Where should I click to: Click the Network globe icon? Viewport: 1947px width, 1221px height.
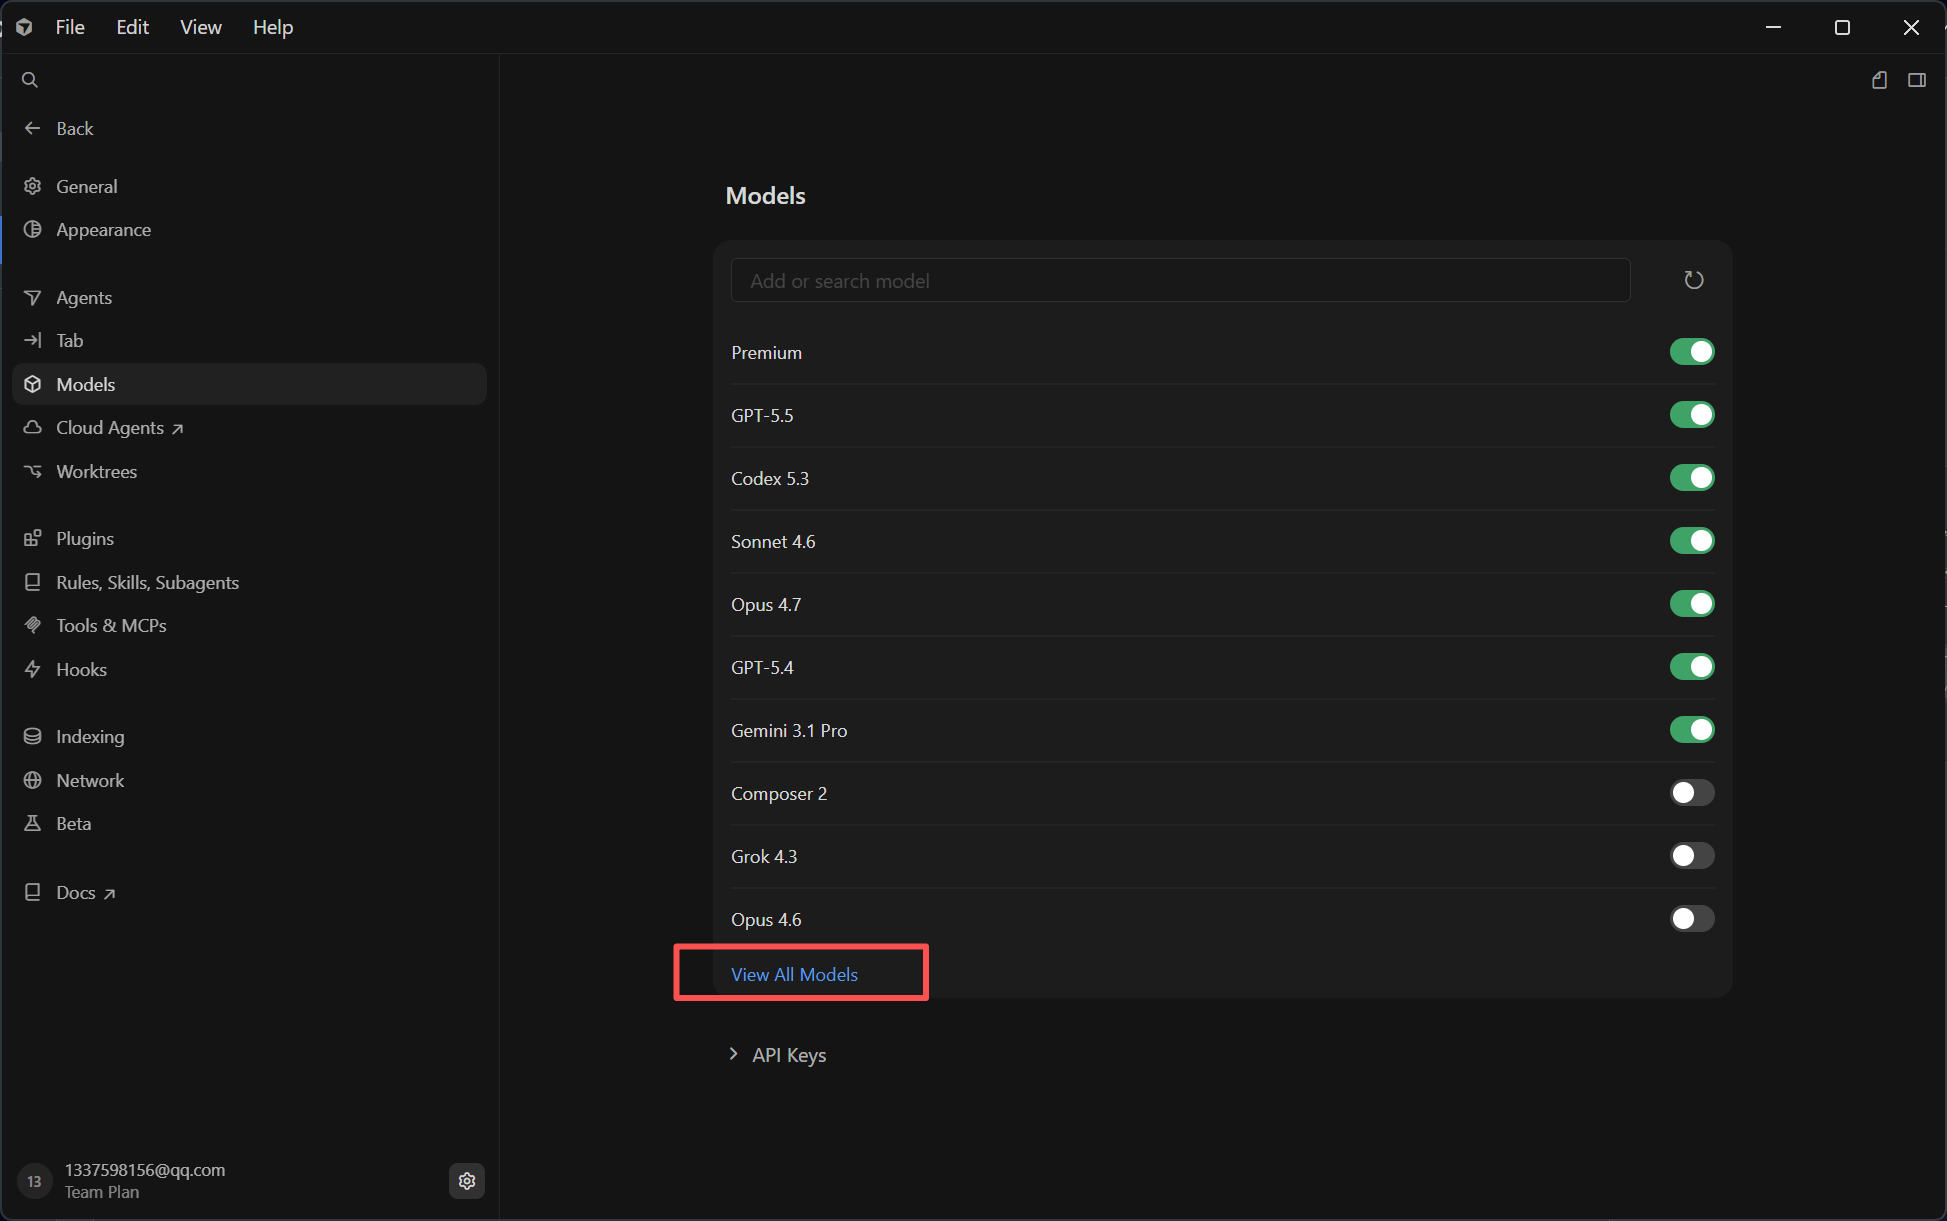tap(33, 780)
